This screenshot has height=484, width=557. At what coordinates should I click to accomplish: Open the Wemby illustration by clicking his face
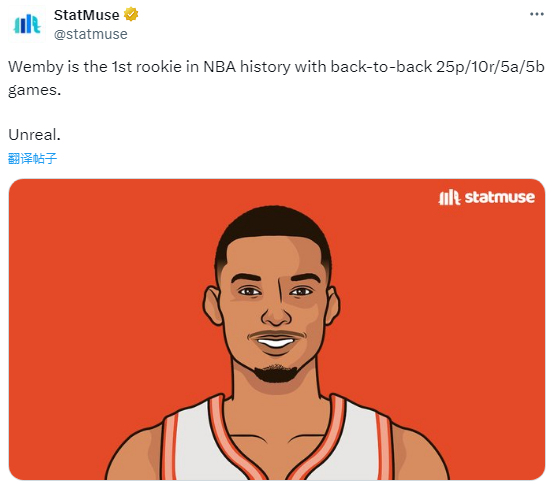[x=274, y=306]
